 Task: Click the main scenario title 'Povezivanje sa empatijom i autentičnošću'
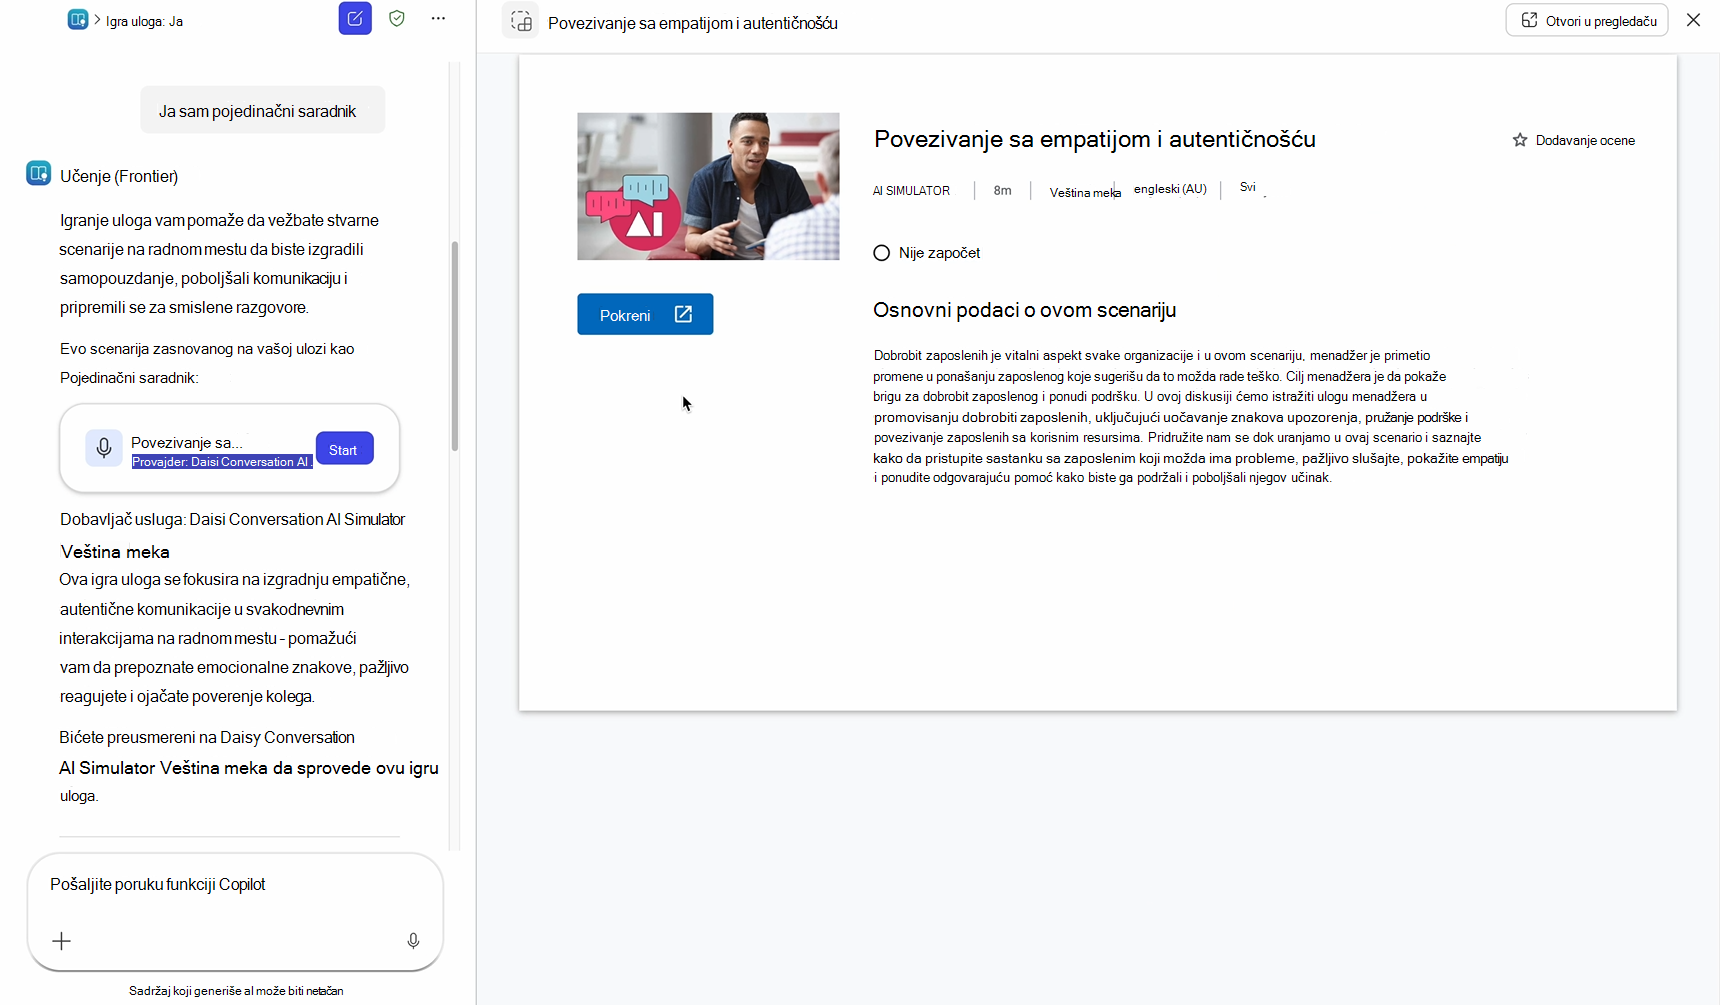click(1095, 139)
